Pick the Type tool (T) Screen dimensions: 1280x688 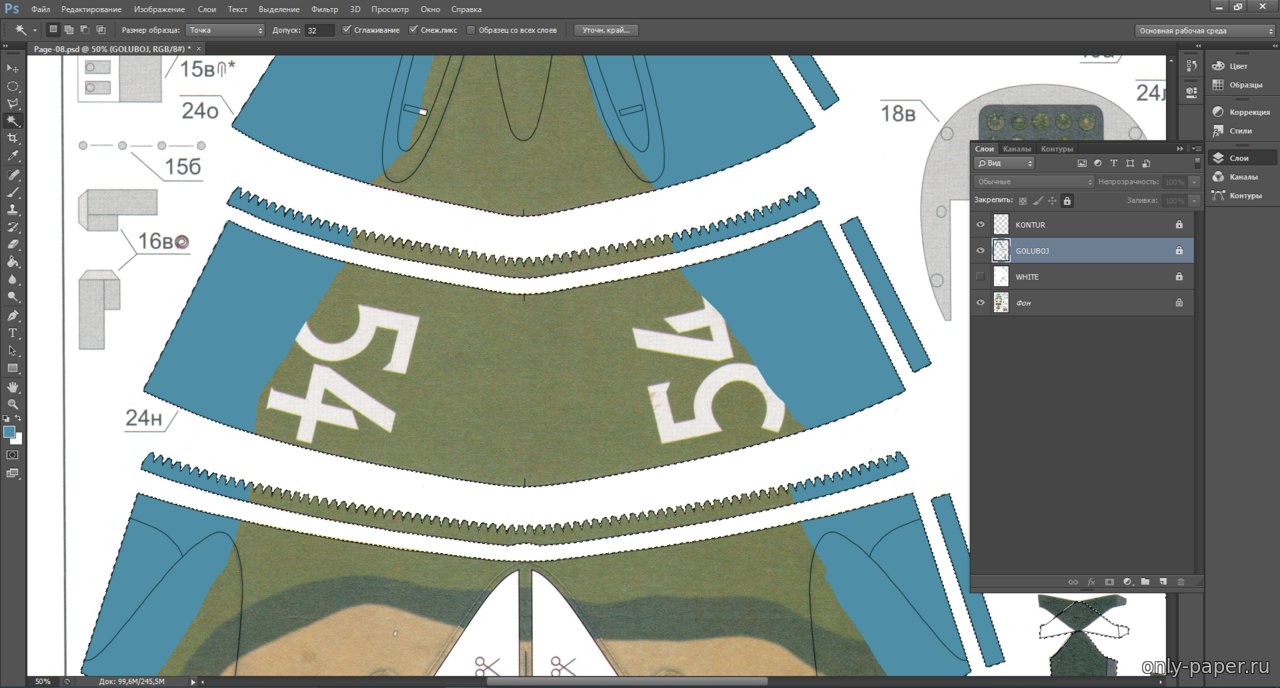pos(13,333)
